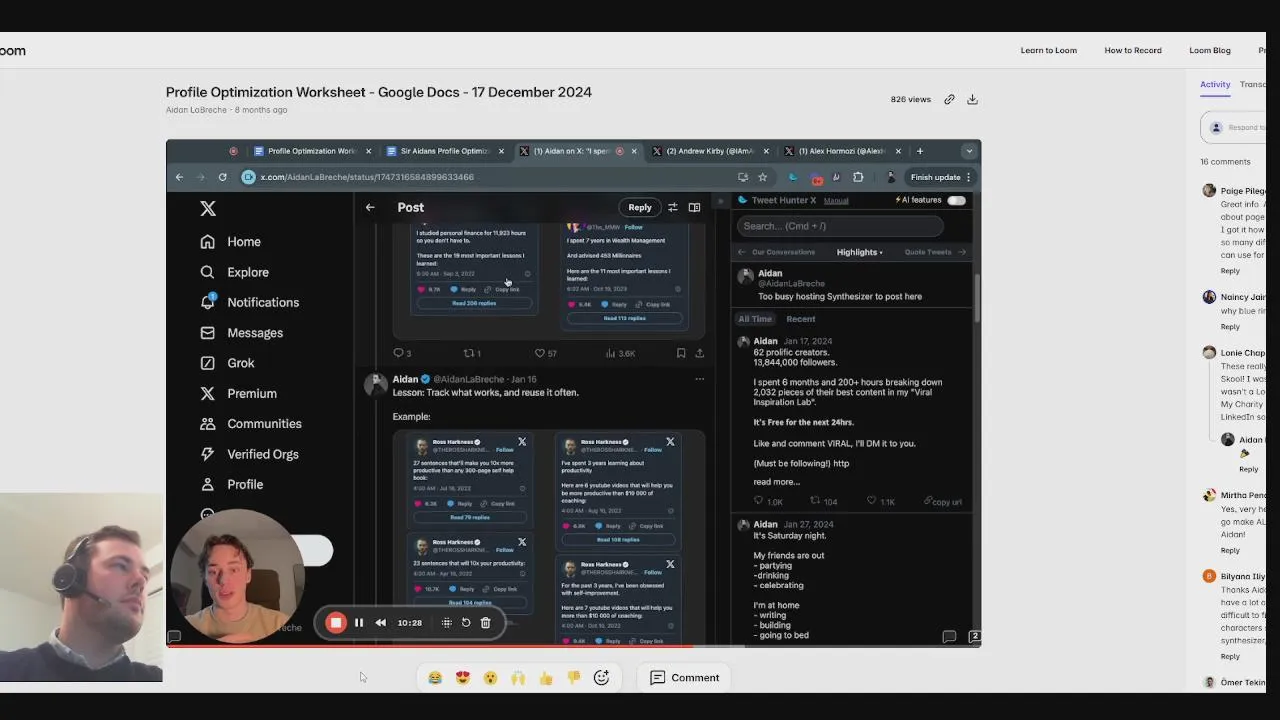
Task: Click the red video progress bar
Action: (430, 646)
